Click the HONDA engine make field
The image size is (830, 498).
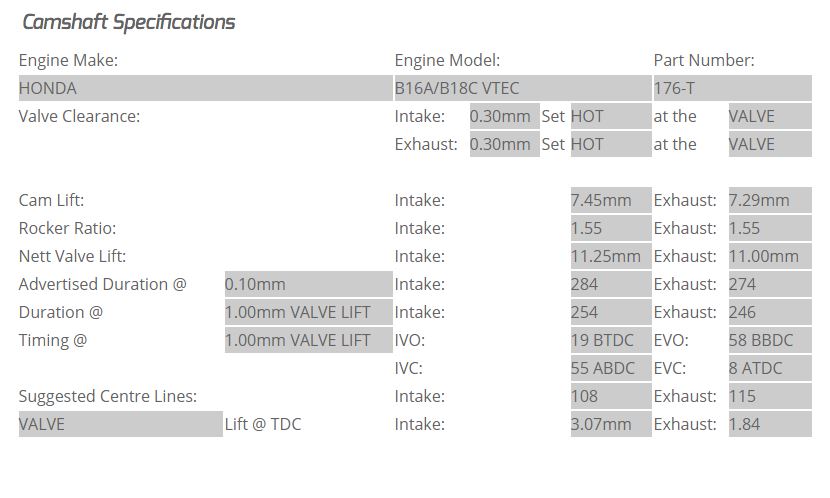[x=205, y=88]
